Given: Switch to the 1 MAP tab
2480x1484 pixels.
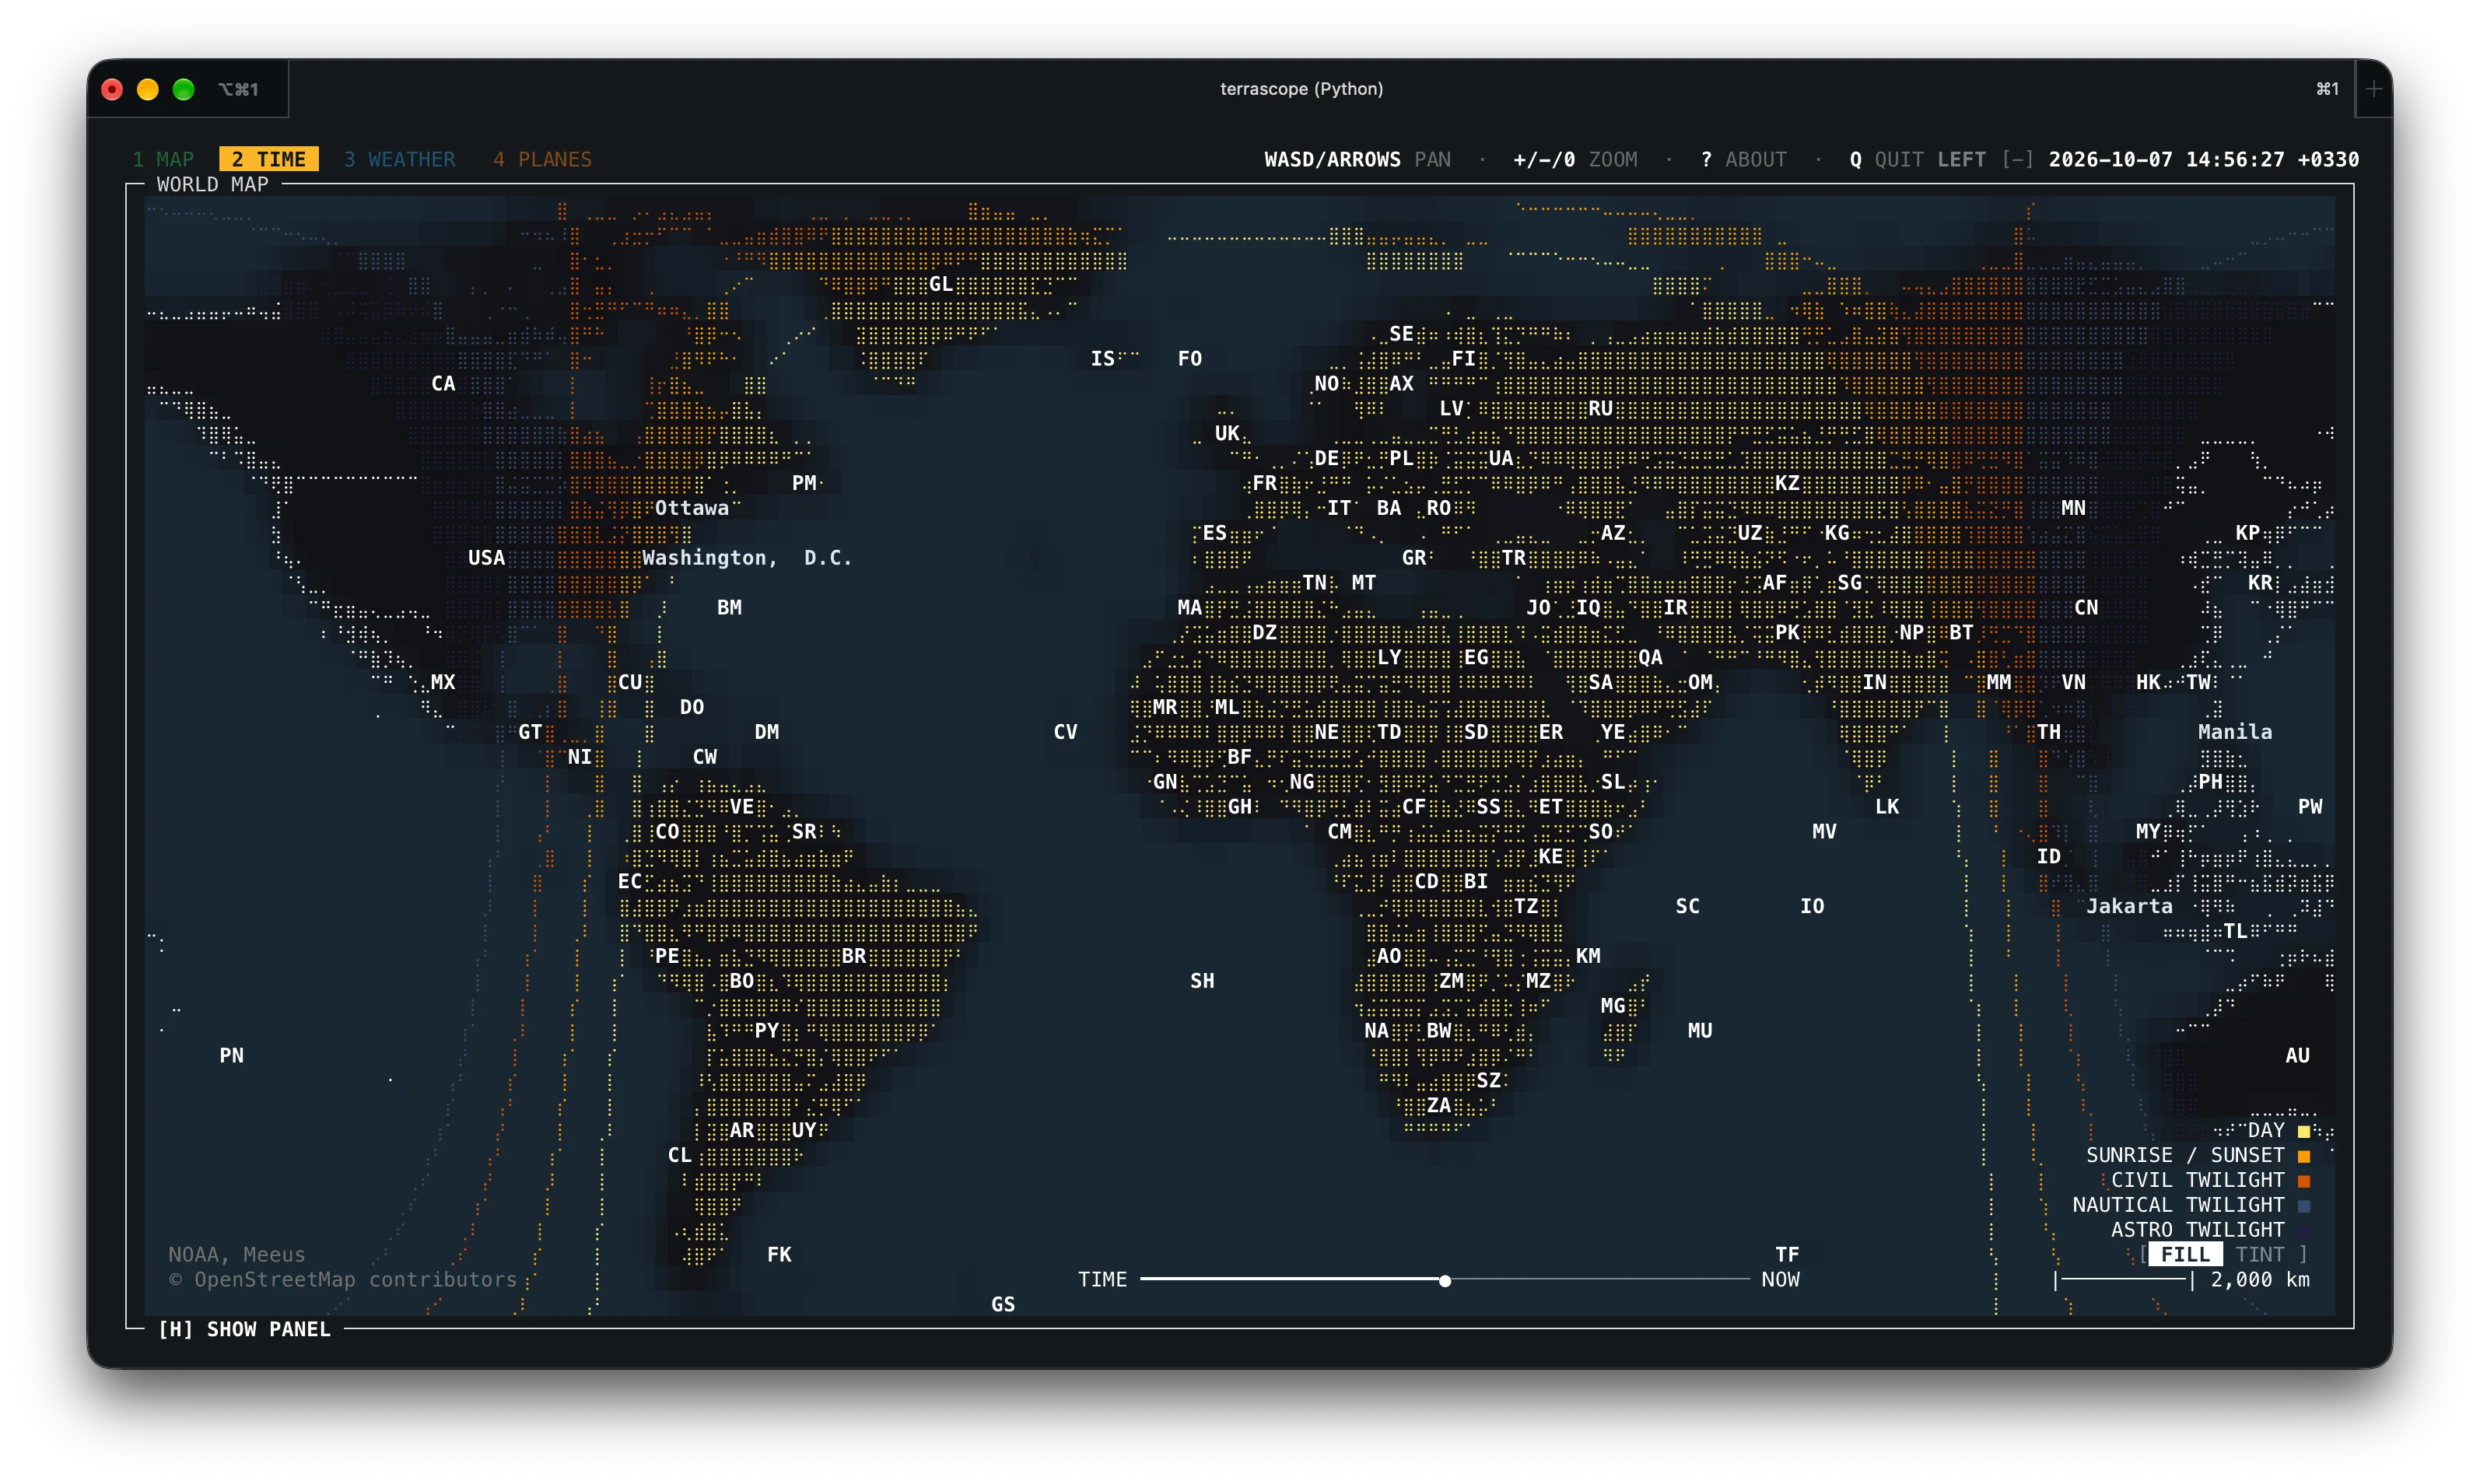Looking at the screenshot, I should (163, 159).
